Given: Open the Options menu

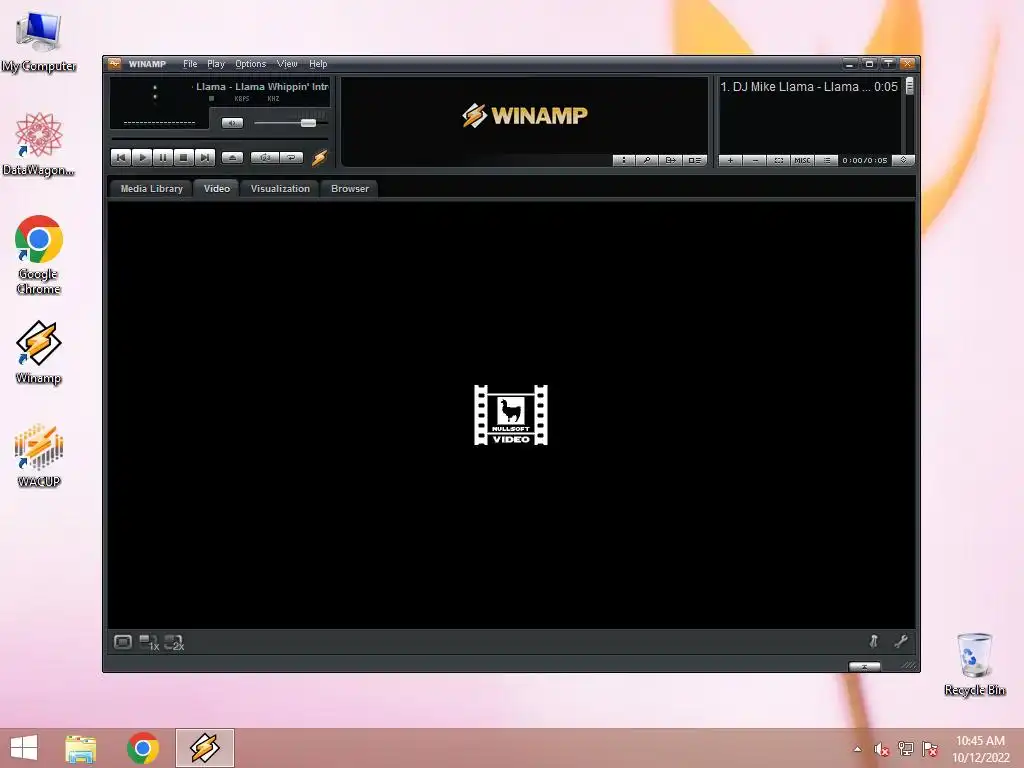Looking at the screenshot, I should click(x=251, y=64).
